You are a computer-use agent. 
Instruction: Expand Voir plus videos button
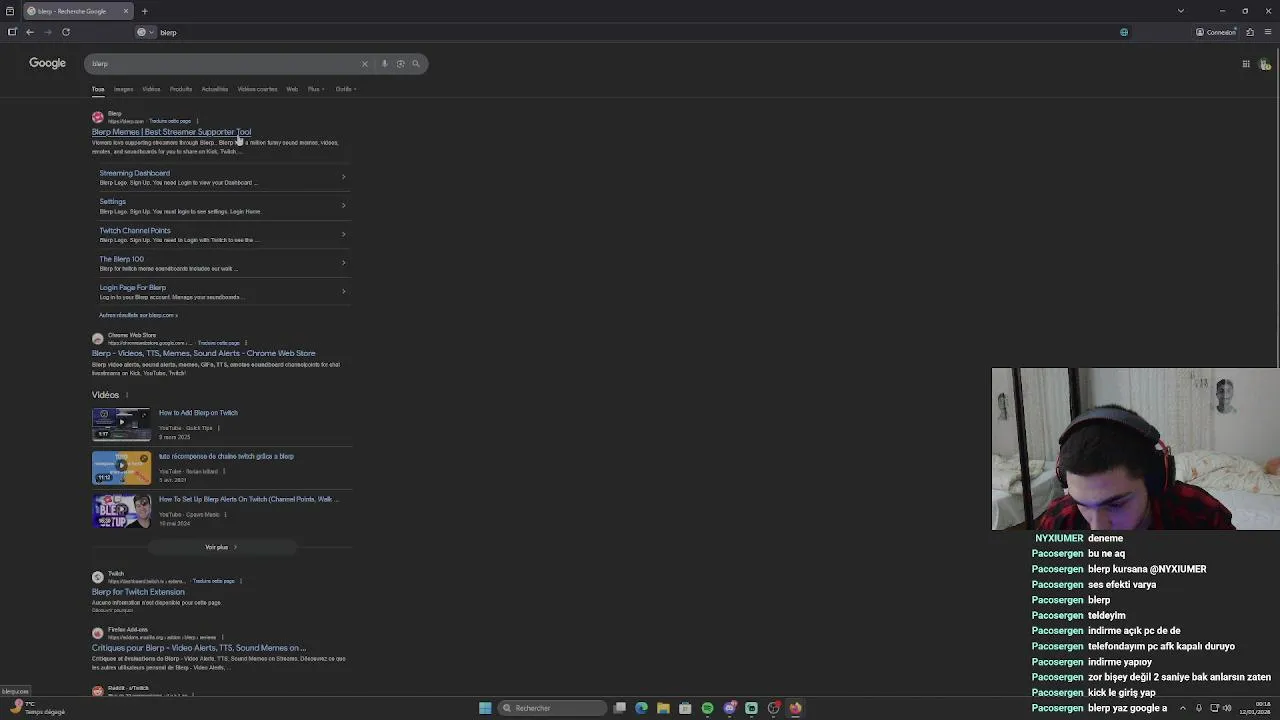click(x=221, y=547)
